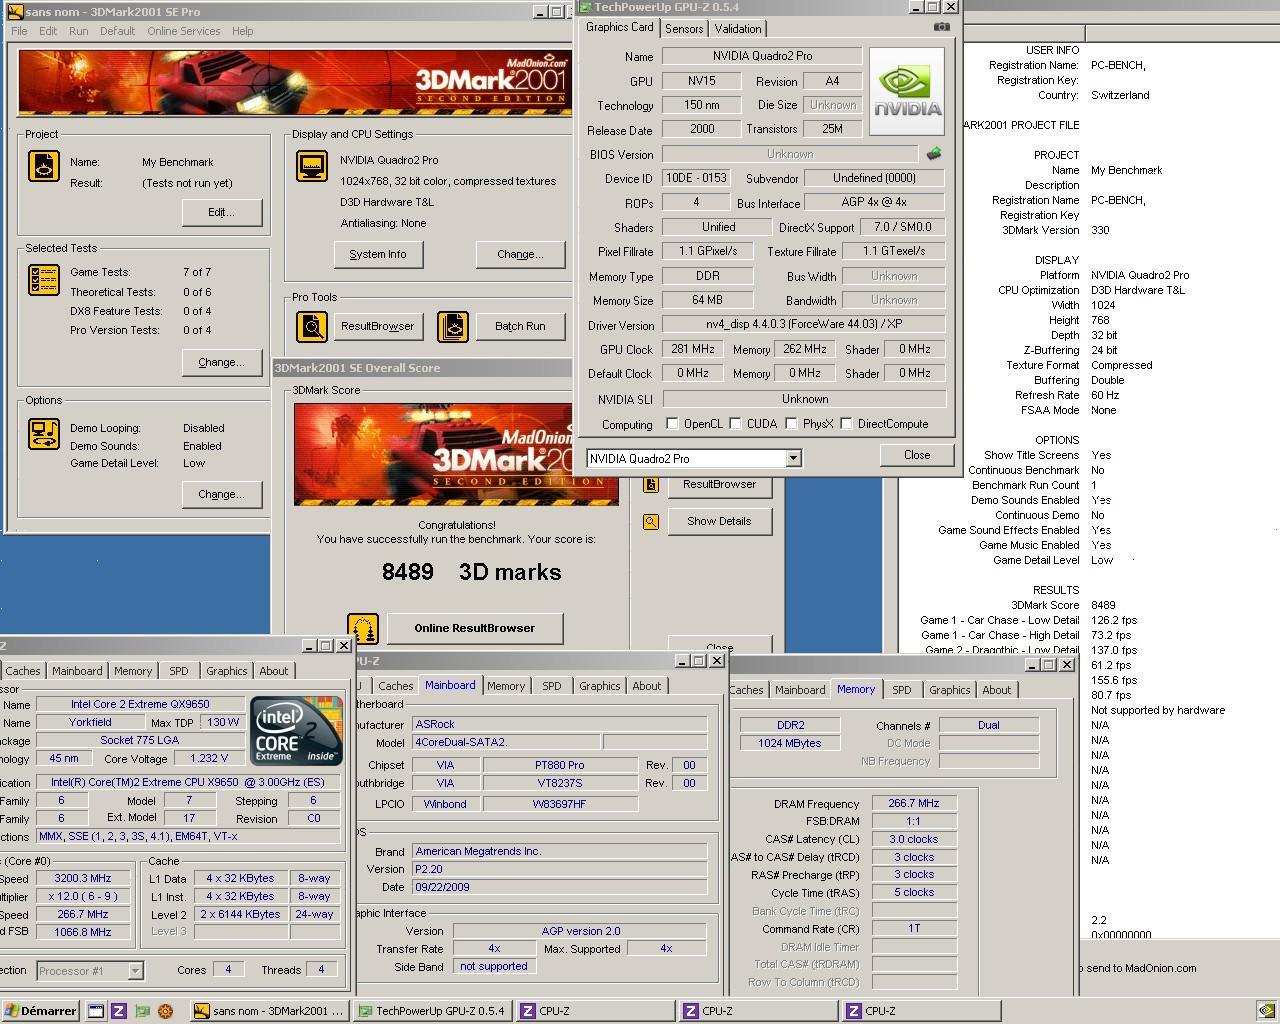Click the Project icon in 3DMark2001
The width and height of the screenshot is (1280, 1024).
tap(43, 165)
